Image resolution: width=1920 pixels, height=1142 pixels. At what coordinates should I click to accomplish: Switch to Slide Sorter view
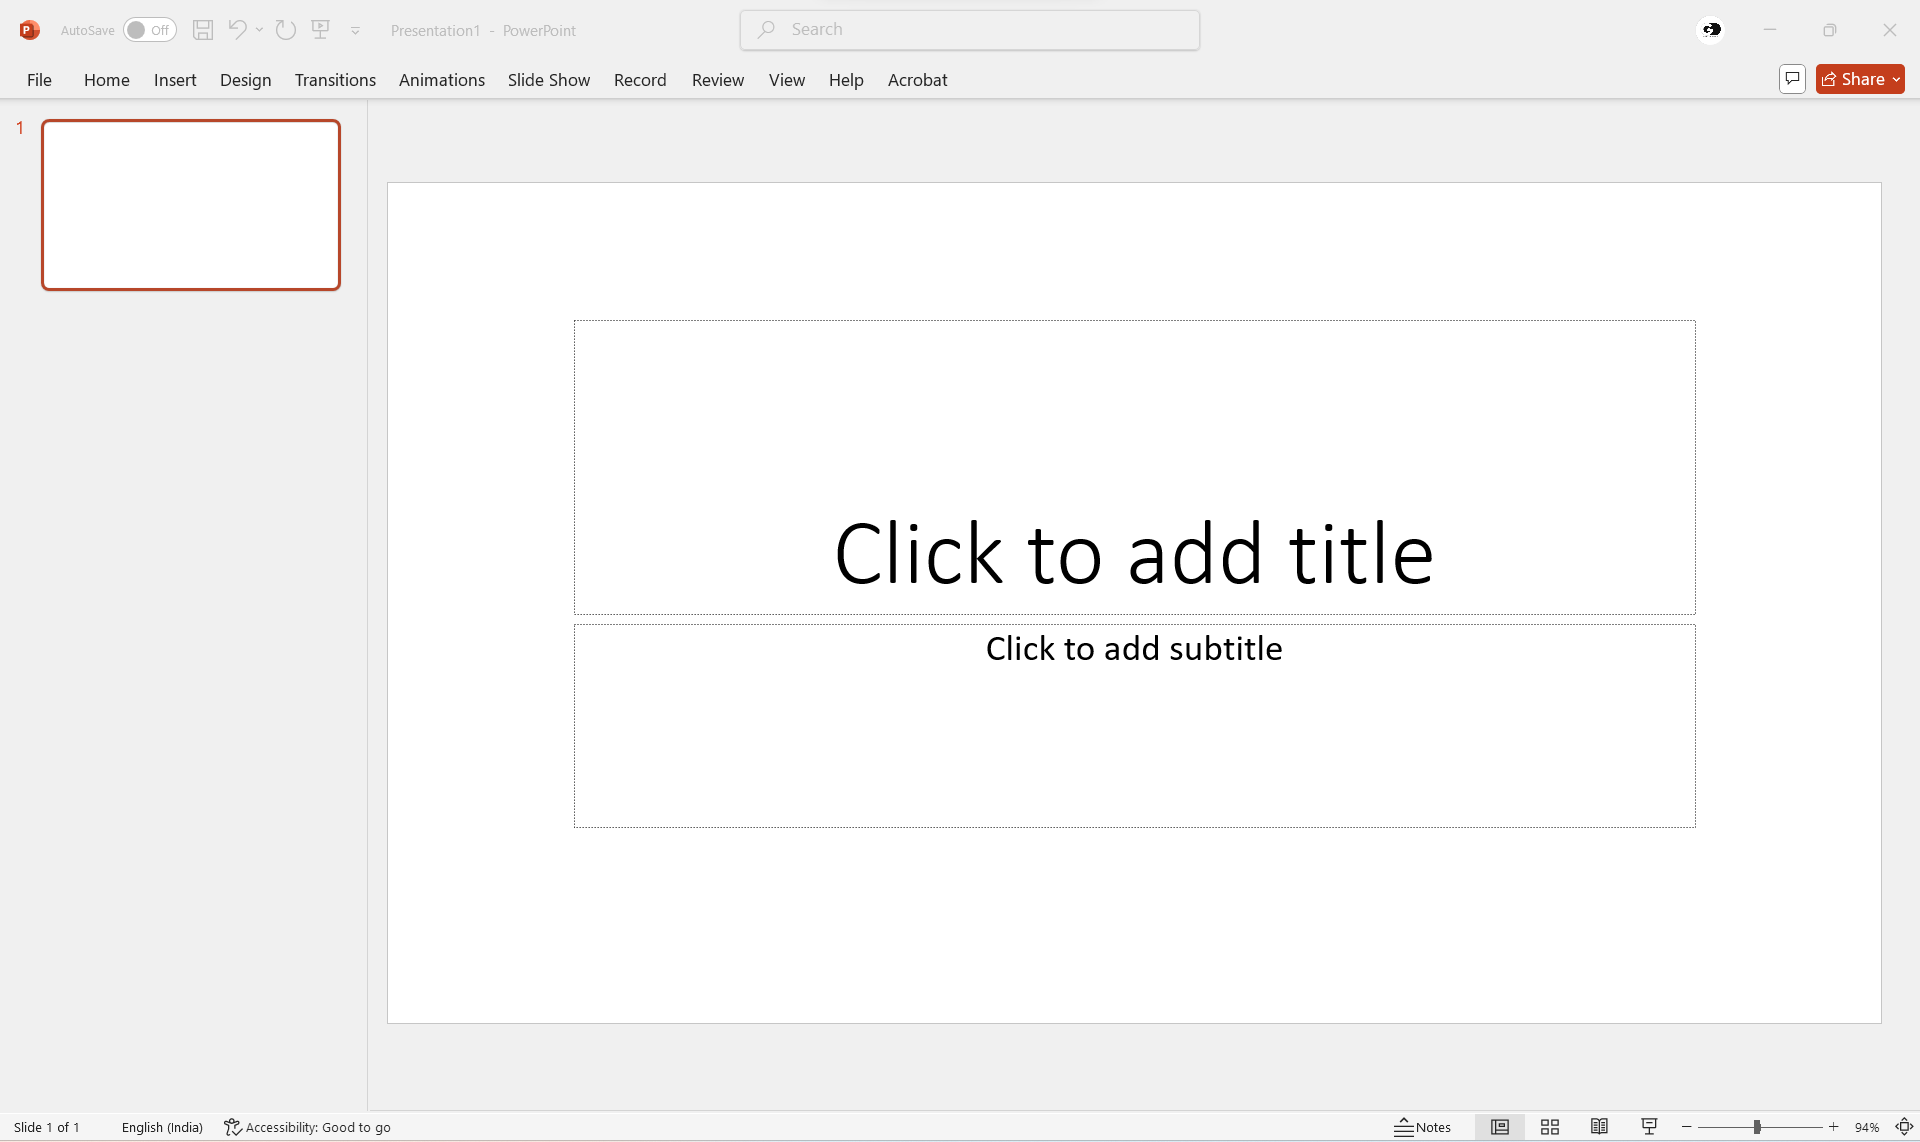click(1550, 1127)
